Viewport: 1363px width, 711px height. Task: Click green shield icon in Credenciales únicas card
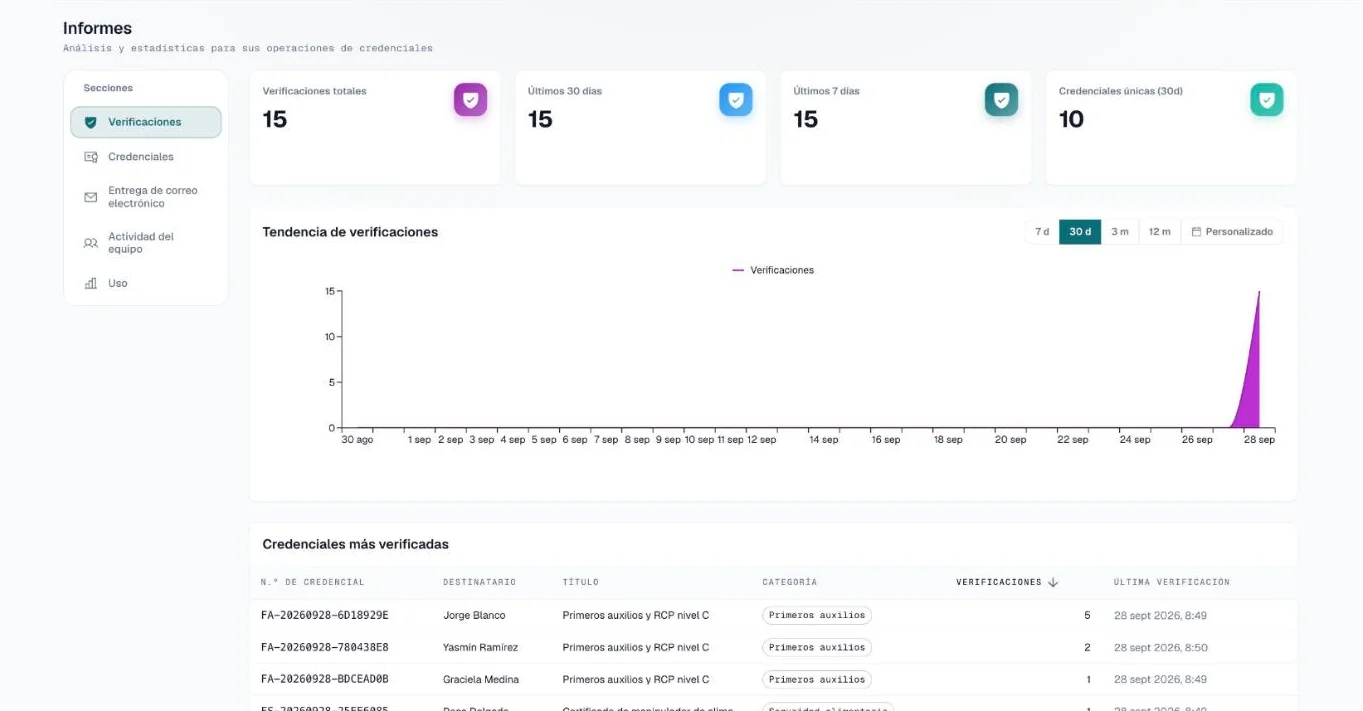[1267, 100]
